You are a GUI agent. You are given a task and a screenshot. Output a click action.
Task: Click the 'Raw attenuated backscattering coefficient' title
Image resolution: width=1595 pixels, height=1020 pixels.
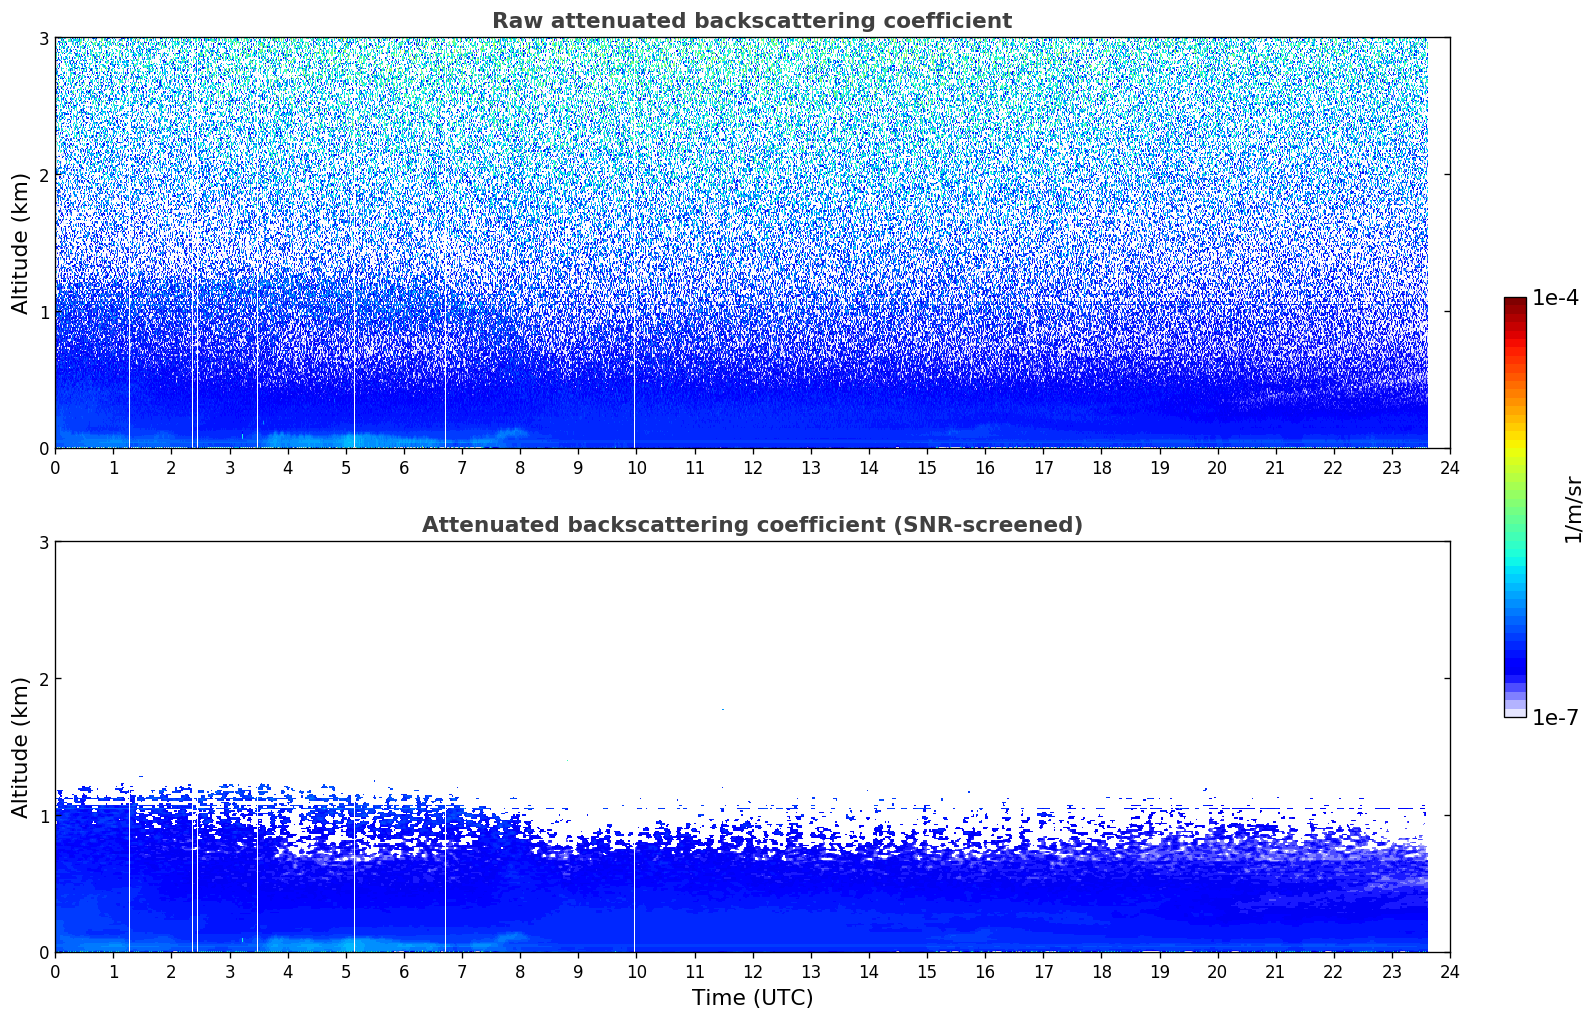(752, 21)
